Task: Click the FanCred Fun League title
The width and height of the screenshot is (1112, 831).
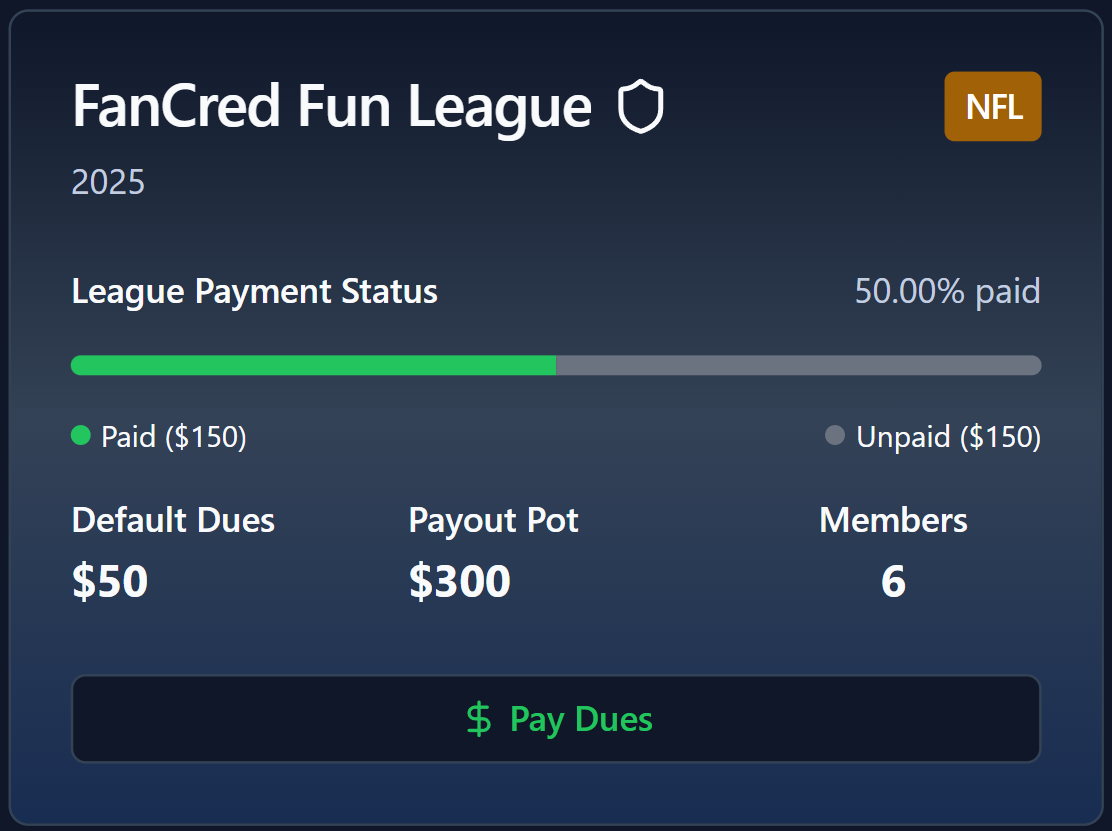Action: coord(332,106)
